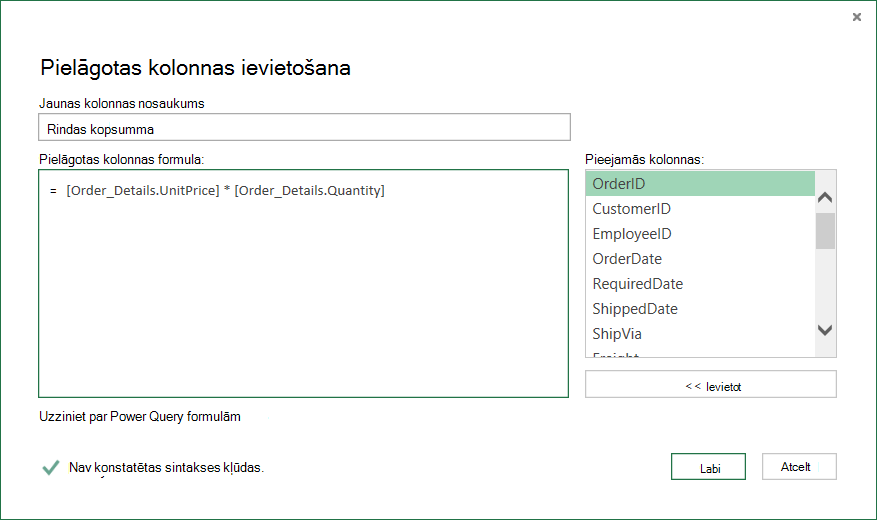Confirm with the Labi button
877x520 pixels.
(x=708, y=467)
